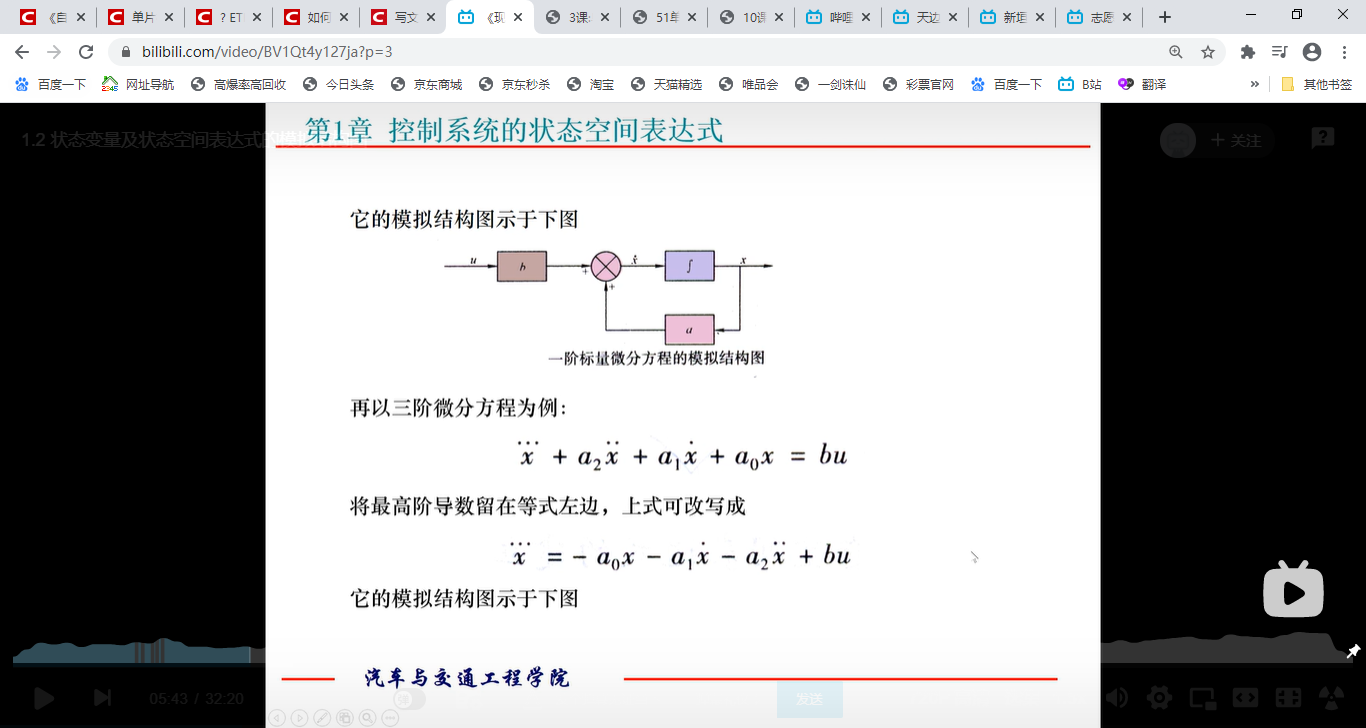Open the 京东秒杀 bookmark
1366x728 pixels.
point(515,84)
